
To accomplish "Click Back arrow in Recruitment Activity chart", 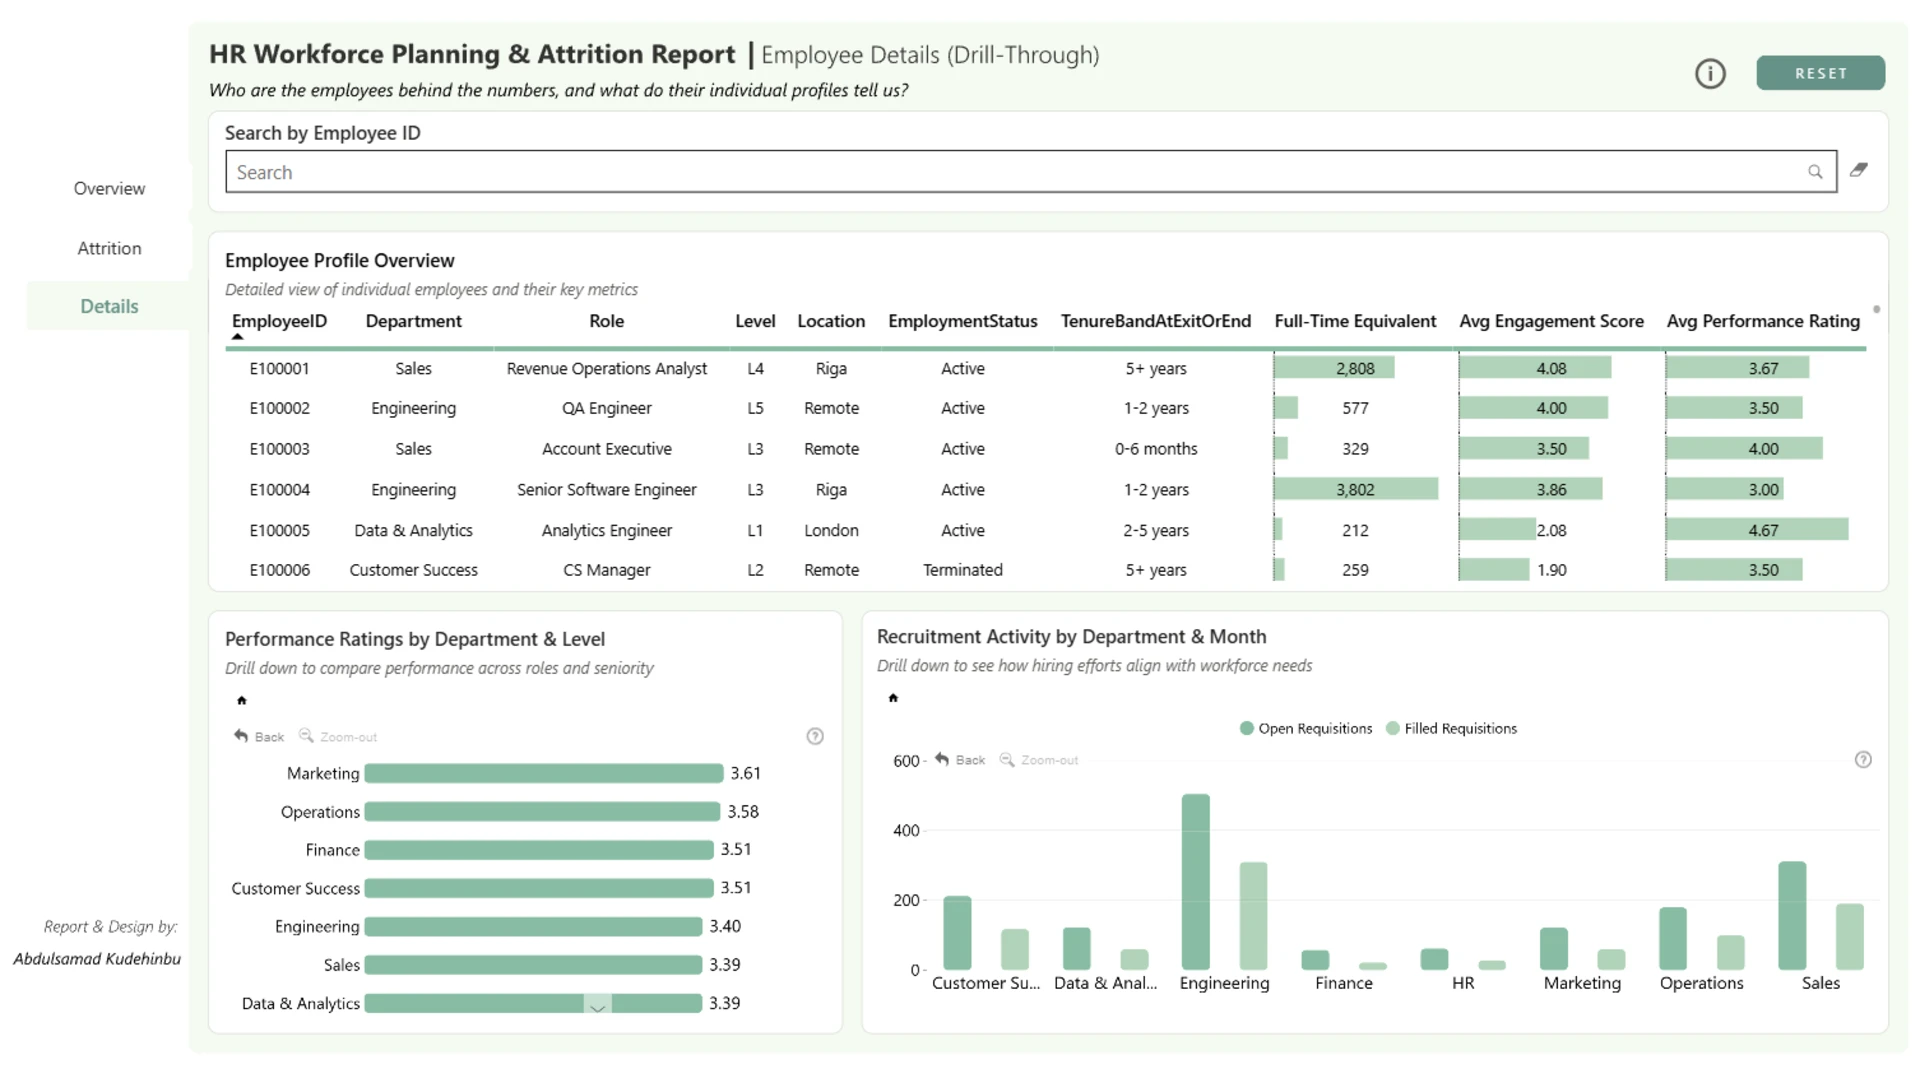I will coord(960,760).
